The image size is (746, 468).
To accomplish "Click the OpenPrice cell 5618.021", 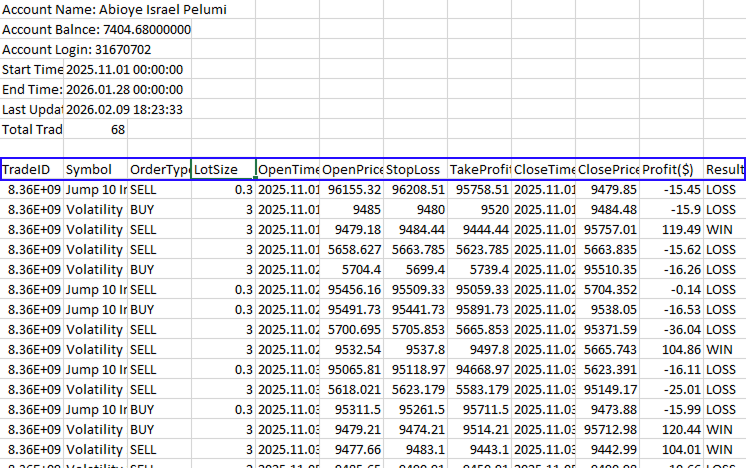I will pos(351,389).
